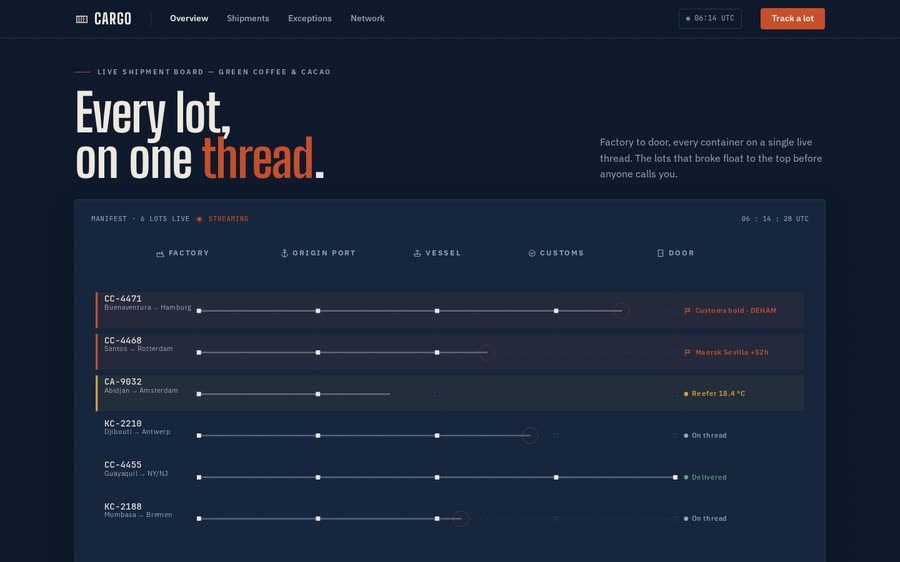The height and width of the screenshot is (562, 900).
Task: Click the Reefer 18.4 °C amber dot
Action: coord(686,394)
